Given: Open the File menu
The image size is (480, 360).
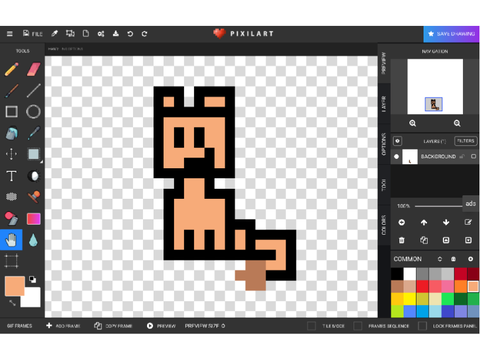Looking at the screenshot, I should point(33,34).
